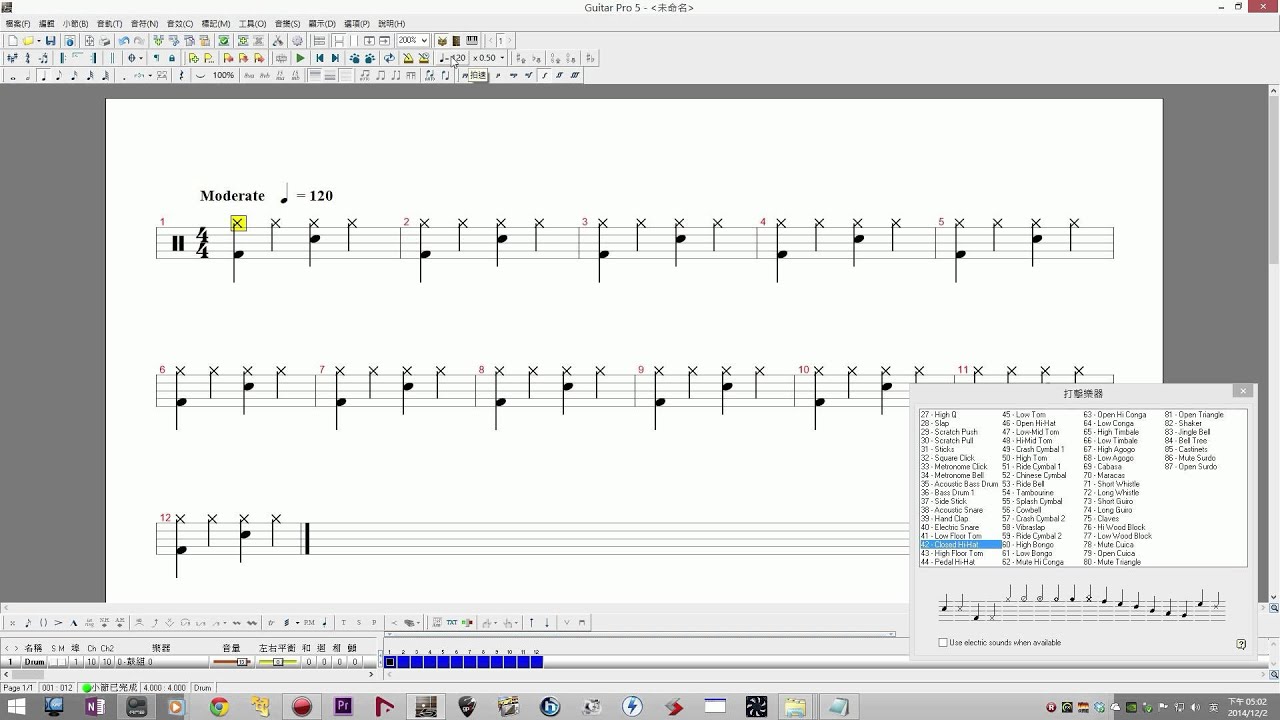The width and height of the screenshot is (1280, 720).
Task: Select eighth note duration icon
Action: [x=59, y=75]
